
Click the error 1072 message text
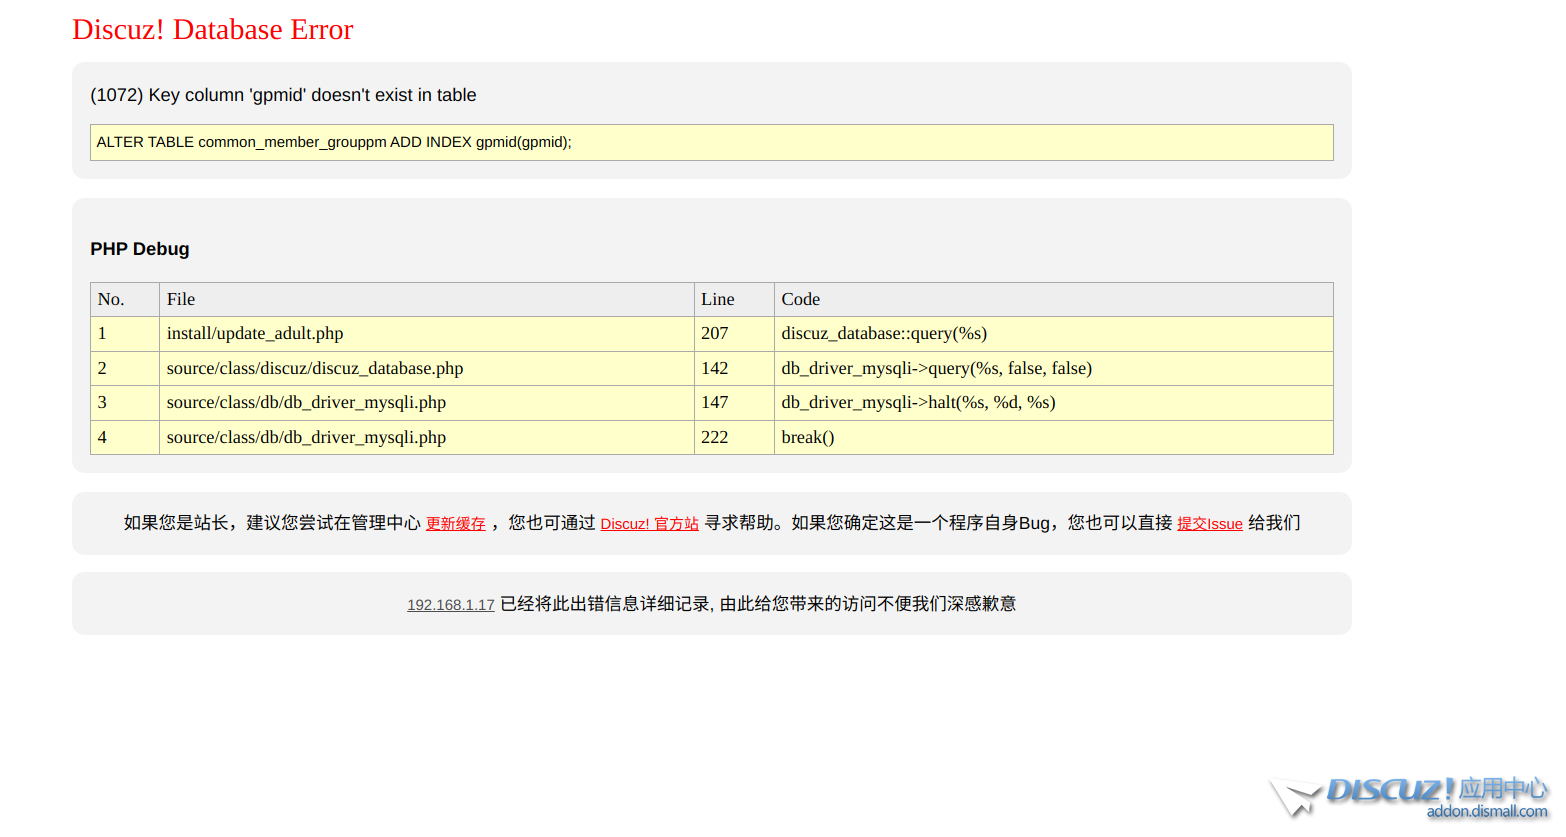point(283,95)
